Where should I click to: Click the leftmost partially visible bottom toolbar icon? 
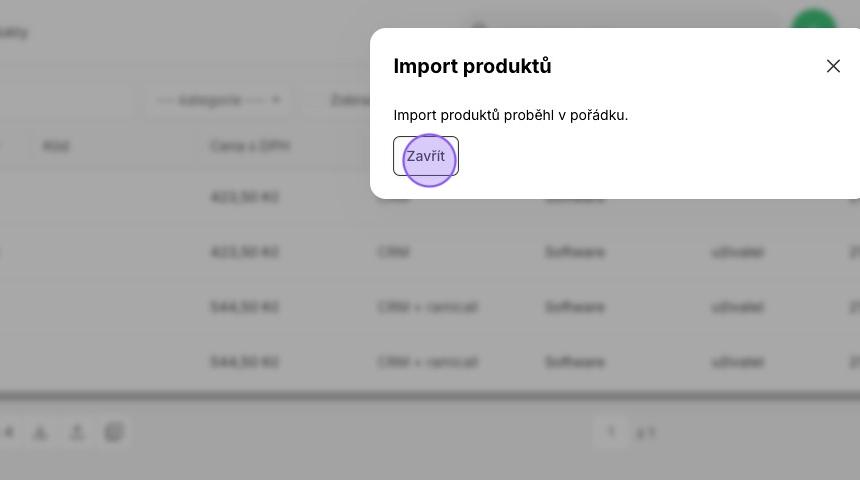(x=9, y=433)
